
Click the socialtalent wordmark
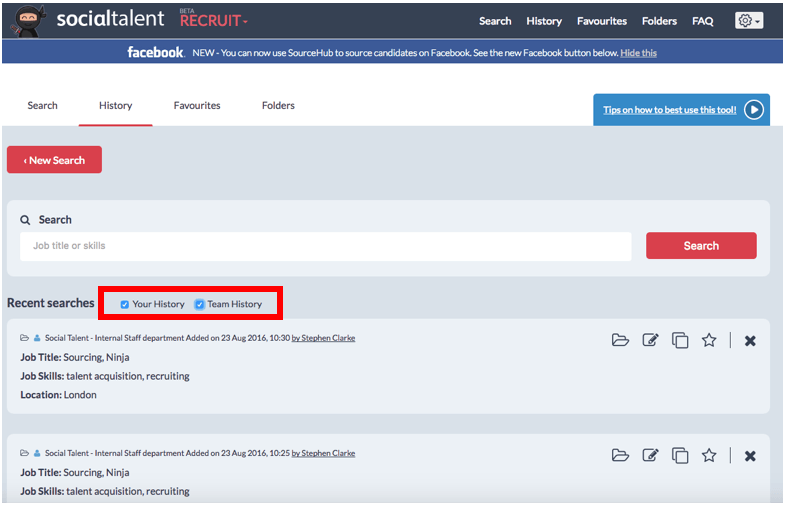pos(110,19)
